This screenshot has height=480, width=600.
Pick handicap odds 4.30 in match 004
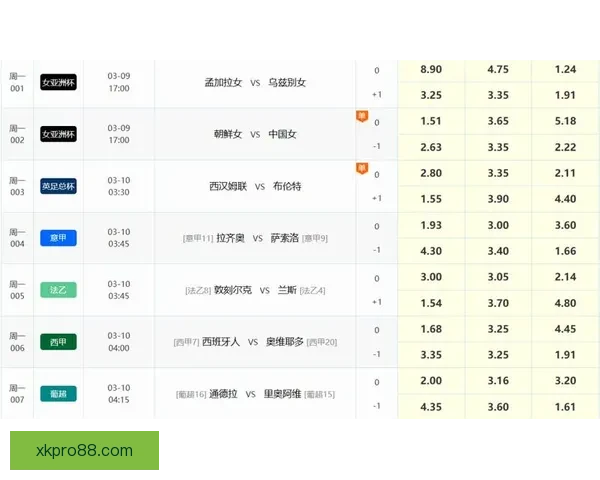(431, 251)
